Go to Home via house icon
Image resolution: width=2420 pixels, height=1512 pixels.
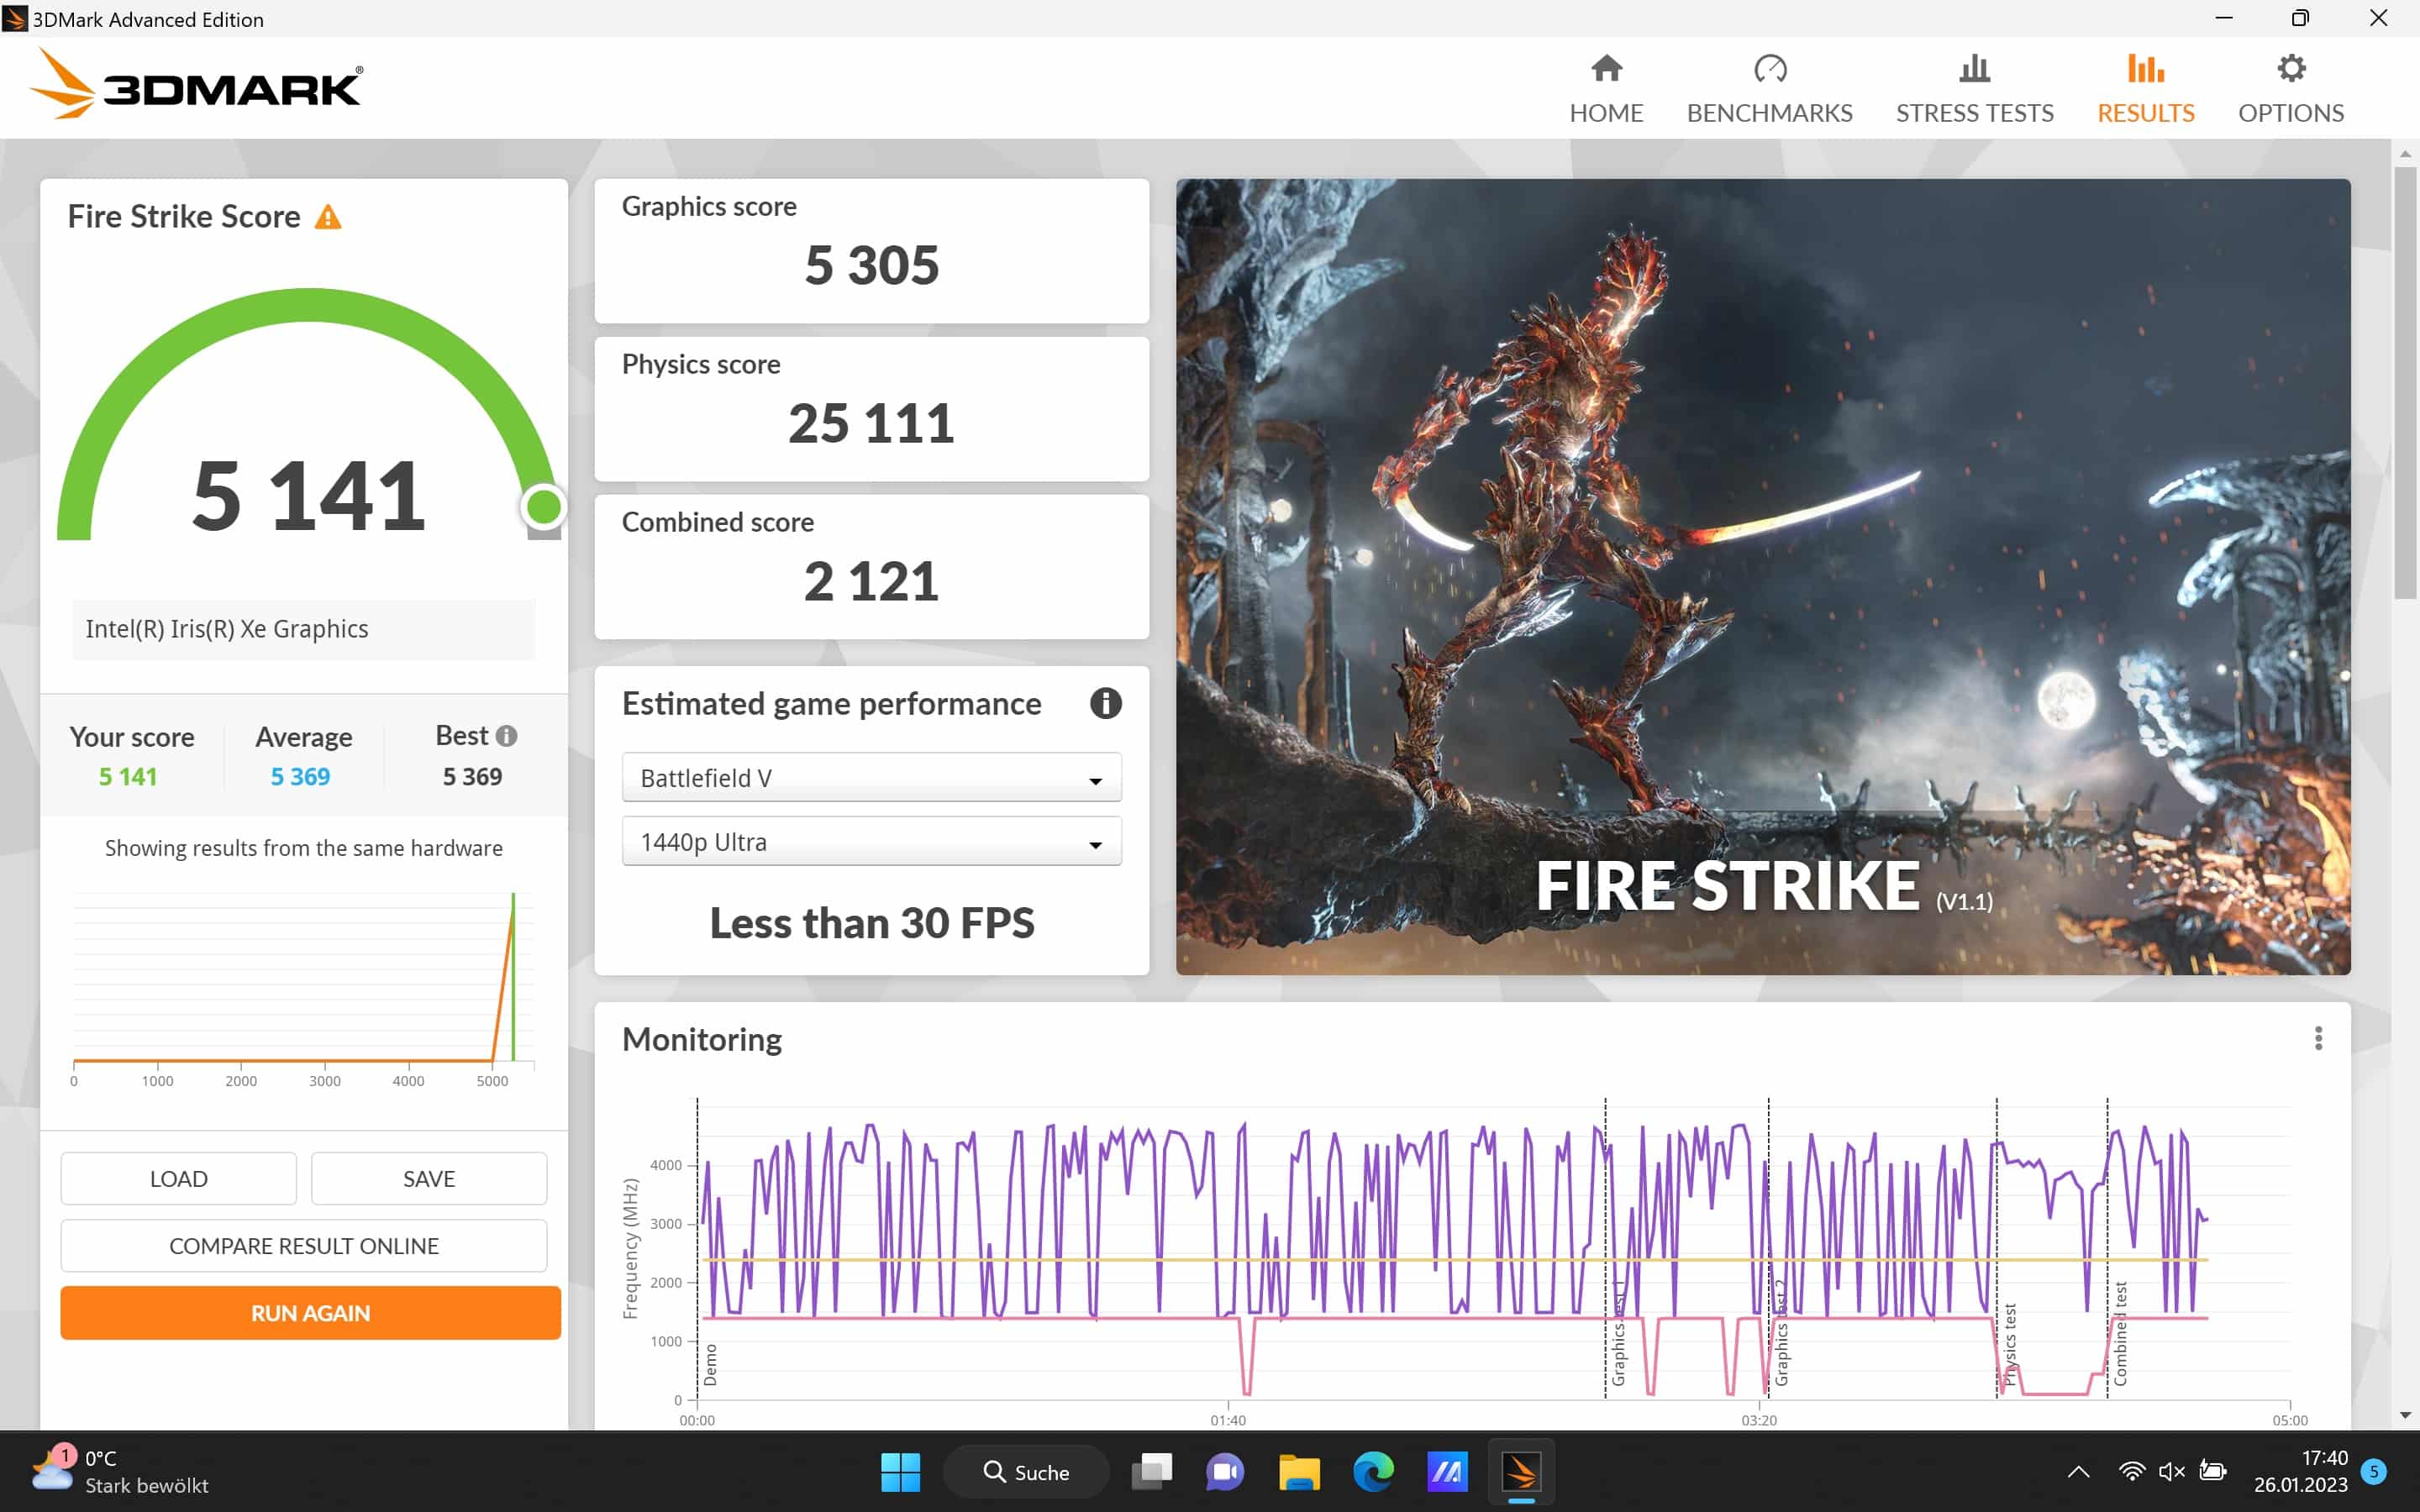(1606, 69)
